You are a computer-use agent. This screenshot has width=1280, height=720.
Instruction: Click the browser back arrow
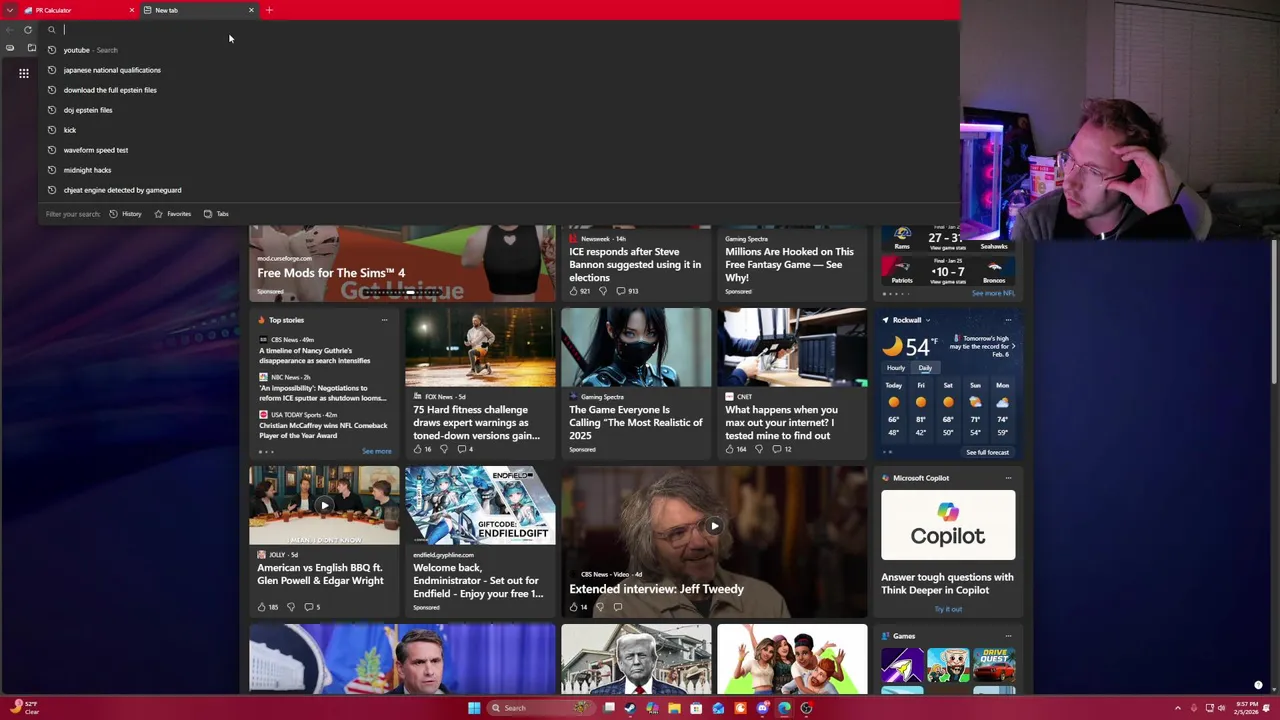coord(10,30)
